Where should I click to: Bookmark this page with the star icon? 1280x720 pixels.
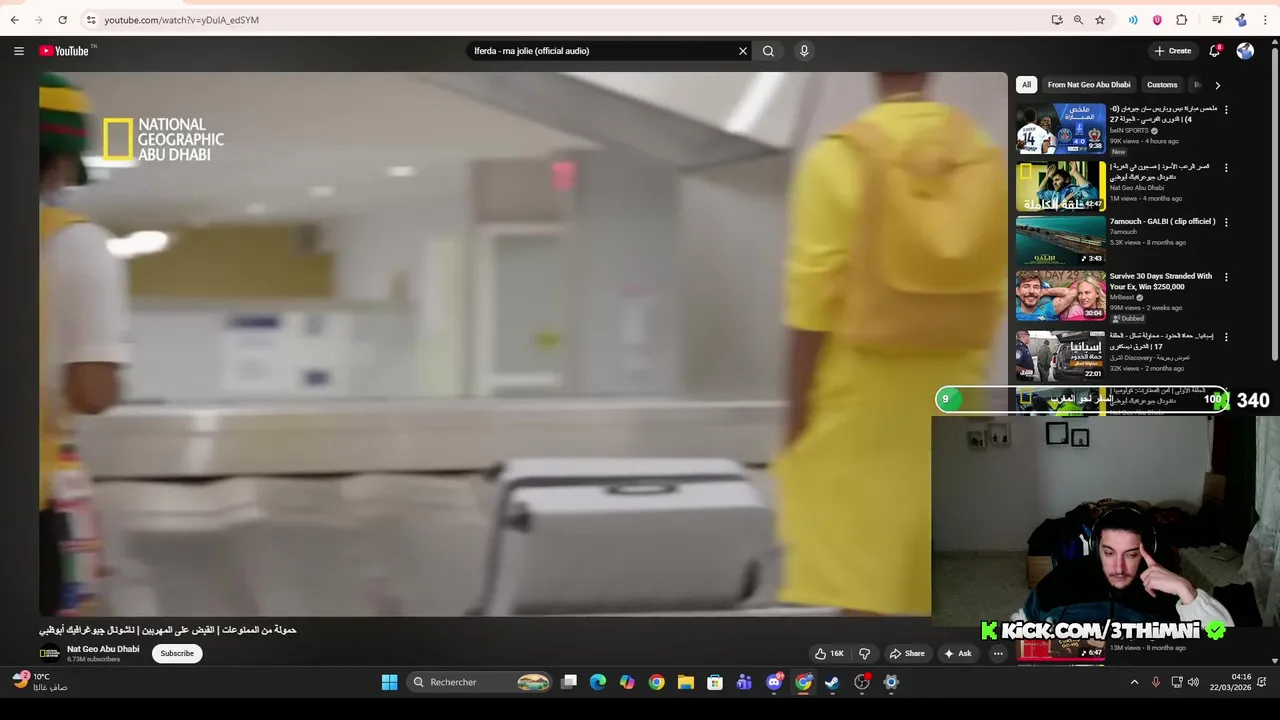click(1100, 20)
